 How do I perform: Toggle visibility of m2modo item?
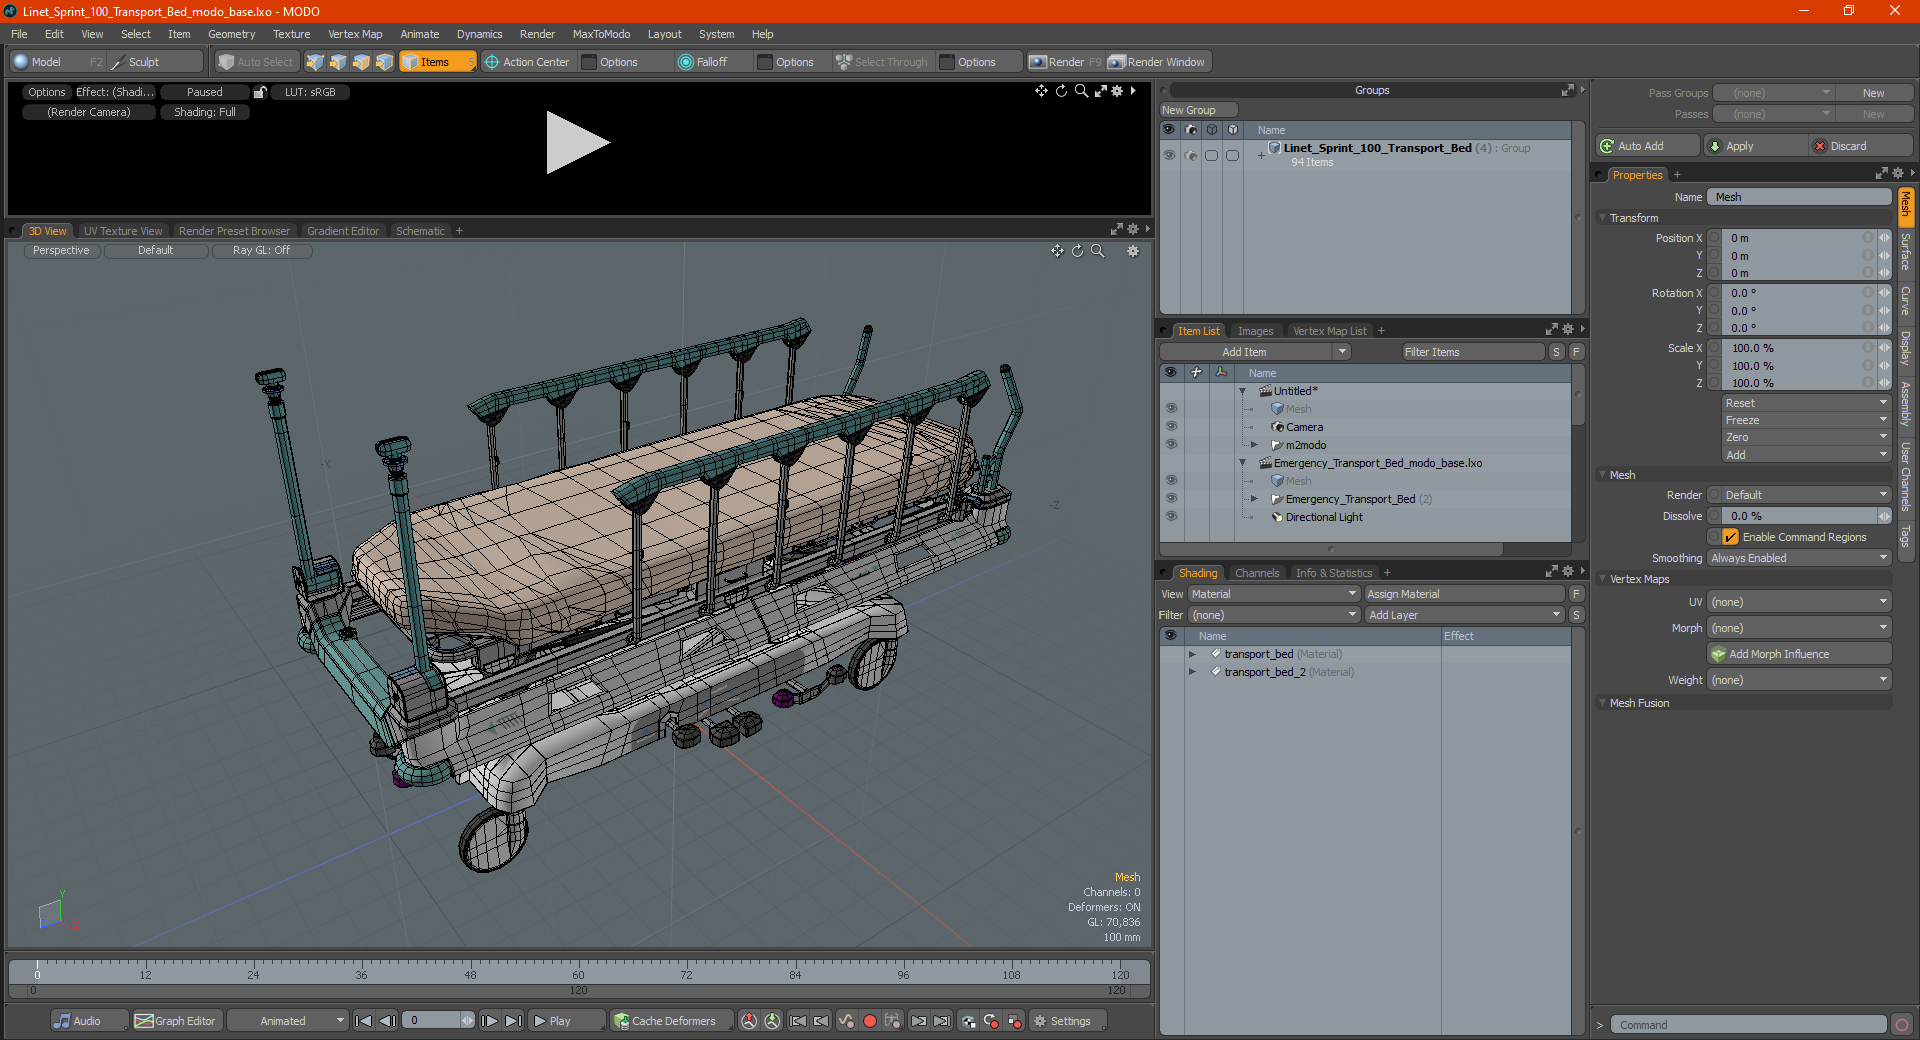pos(1171,445)
